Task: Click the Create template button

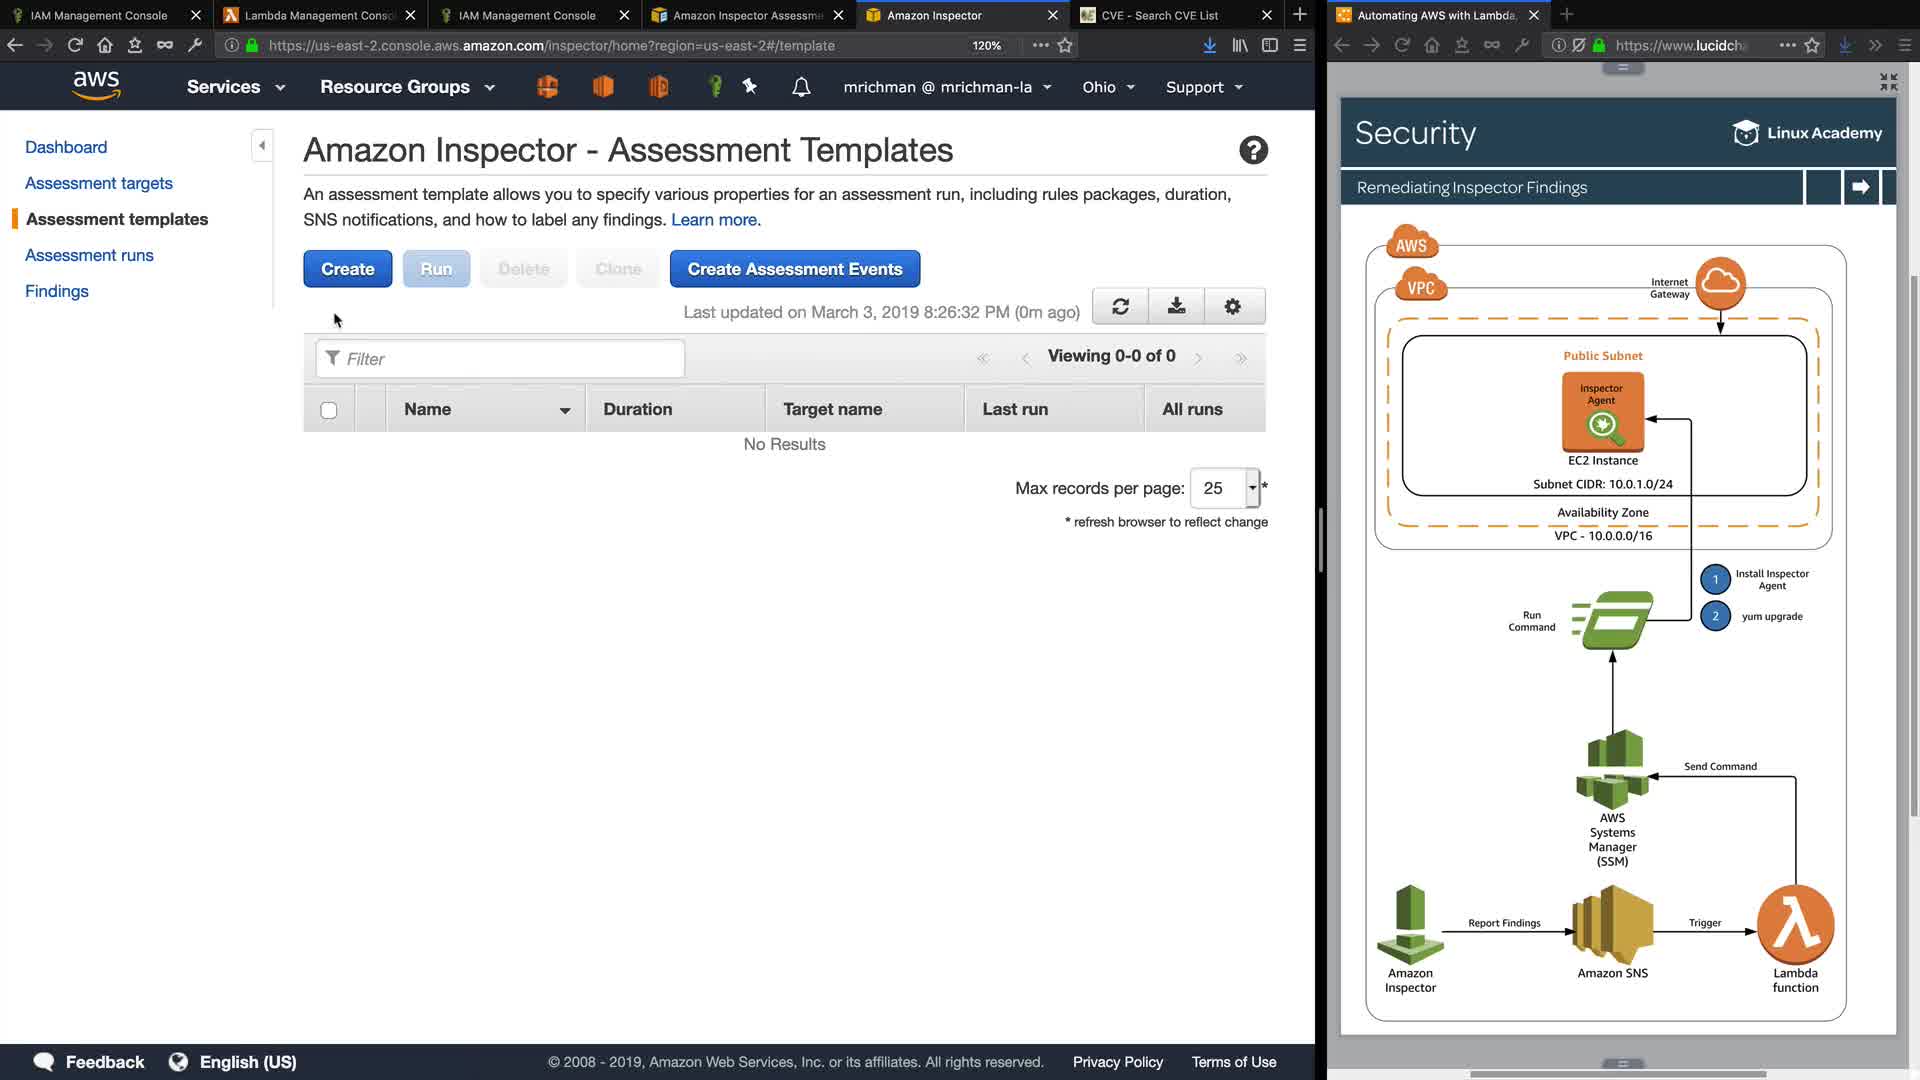Action: [347, 269]
